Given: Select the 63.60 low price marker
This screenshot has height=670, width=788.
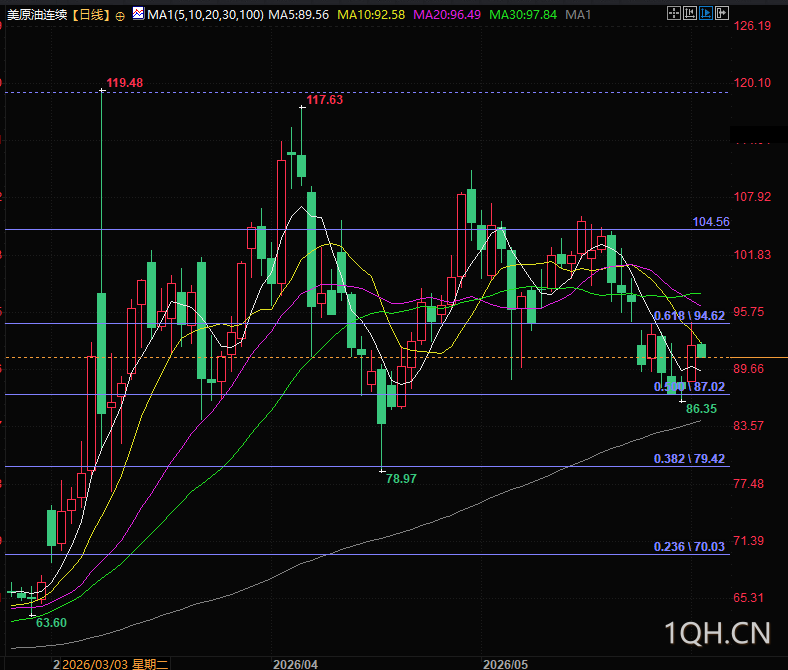Looking at the screenshot, I should (x=51, y=623).
